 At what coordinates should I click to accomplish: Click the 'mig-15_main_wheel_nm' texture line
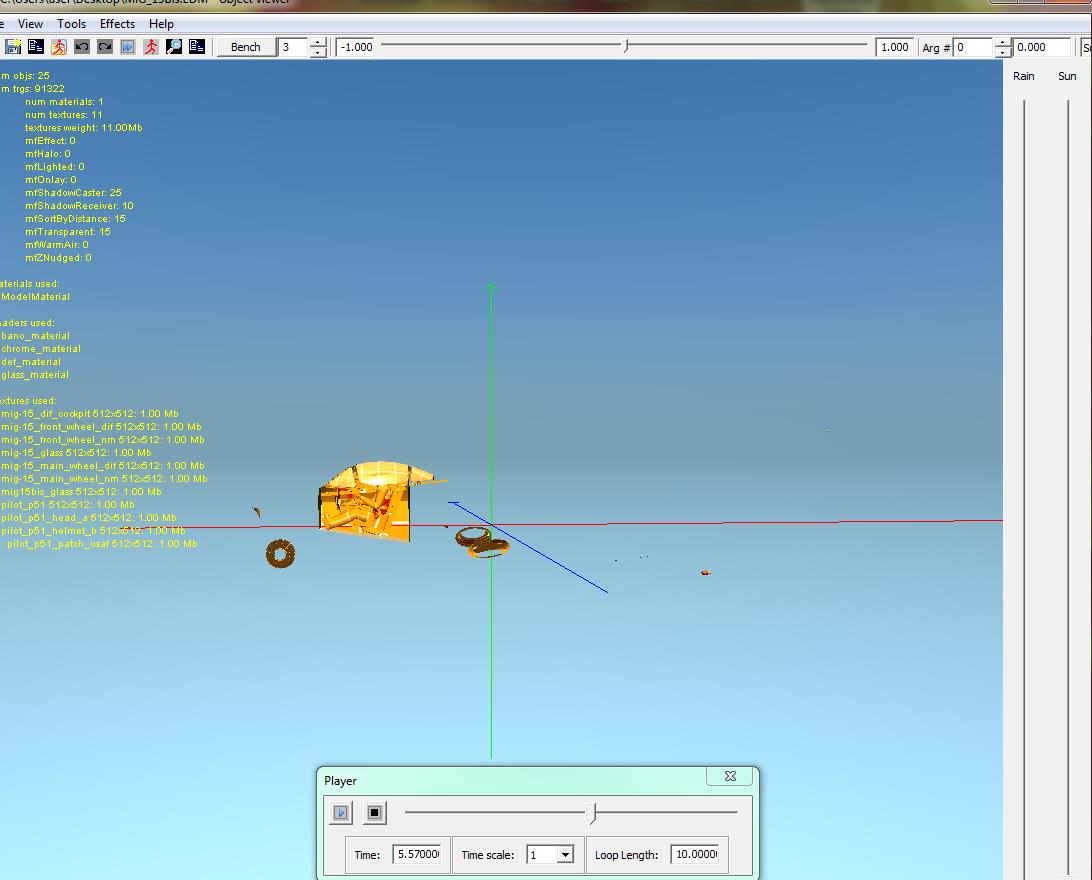coord(104,478)
